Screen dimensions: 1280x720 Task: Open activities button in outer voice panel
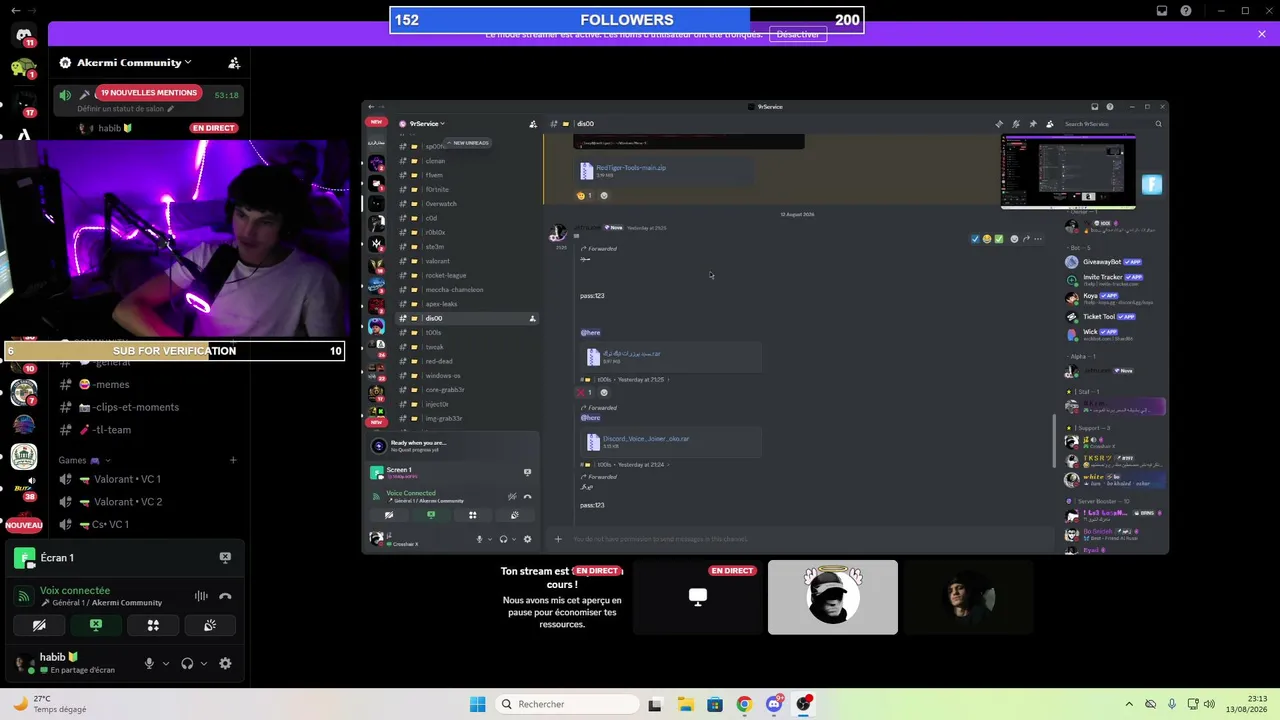(x=153, y=625)
